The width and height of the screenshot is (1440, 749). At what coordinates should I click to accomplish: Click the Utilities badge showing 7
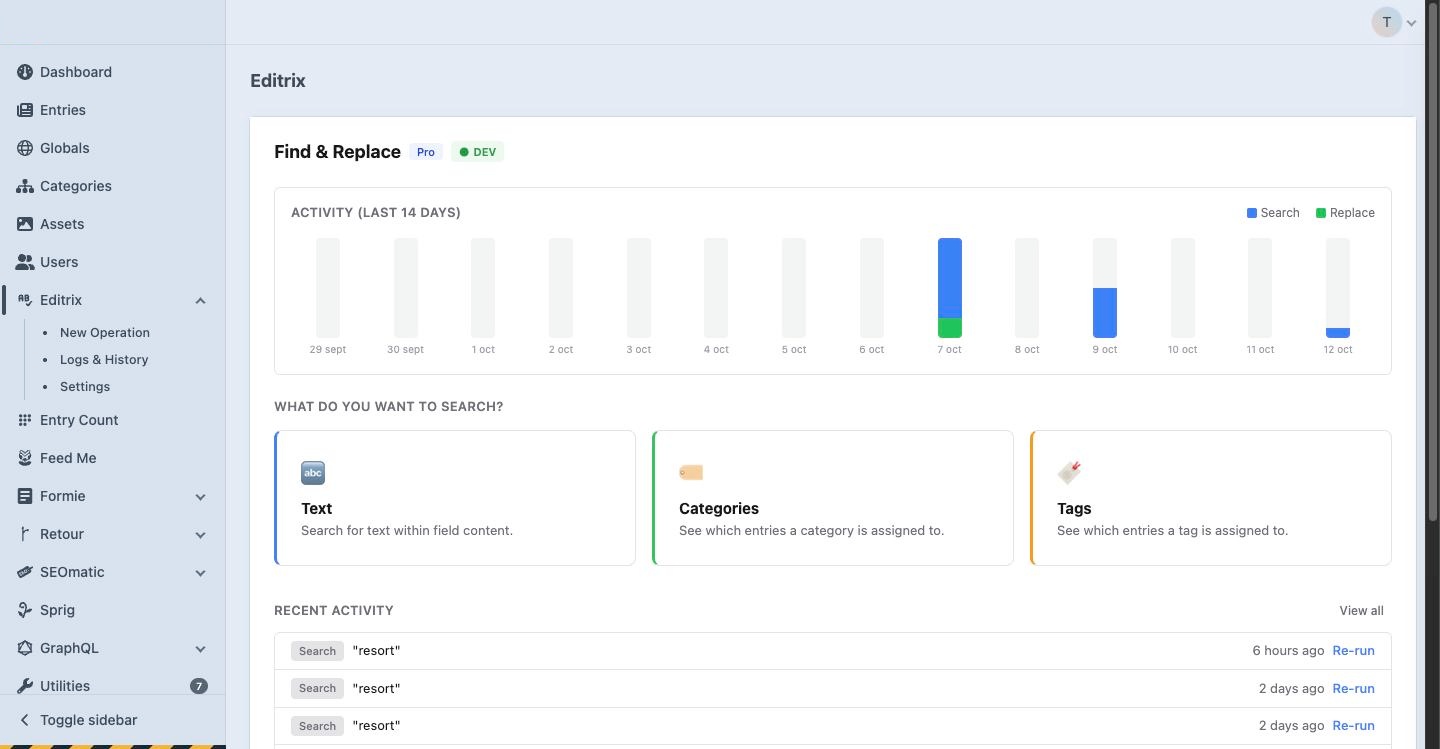pyautogui.click(x=199, y=686)
